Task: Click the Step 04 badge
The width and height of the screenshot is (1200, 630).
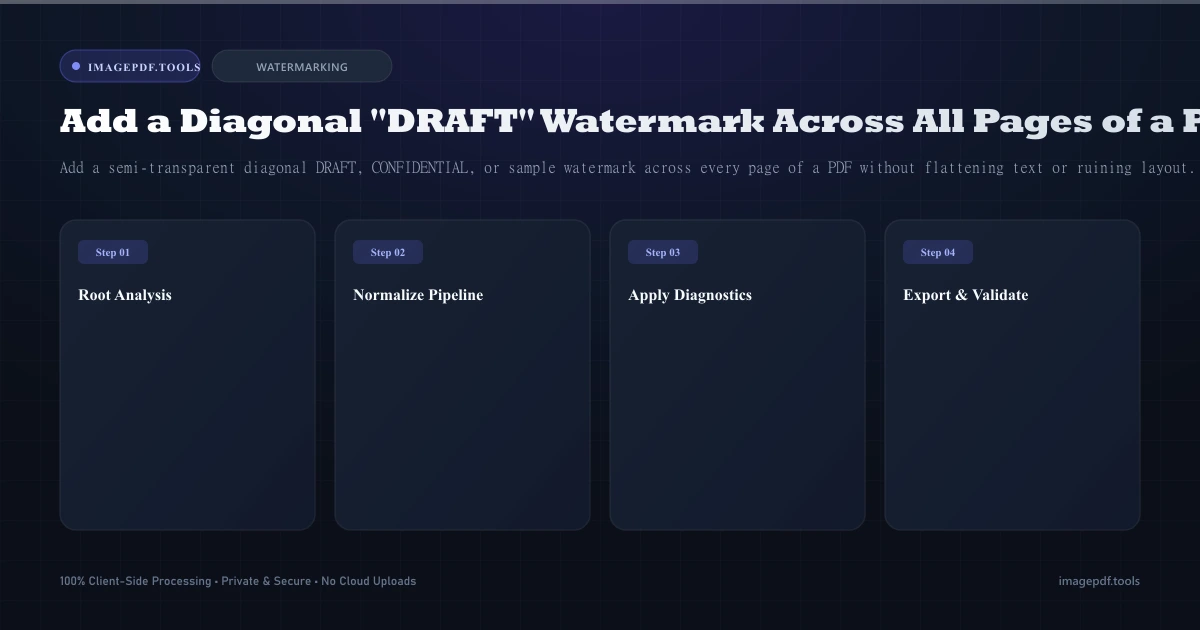Action: point(938,252)
